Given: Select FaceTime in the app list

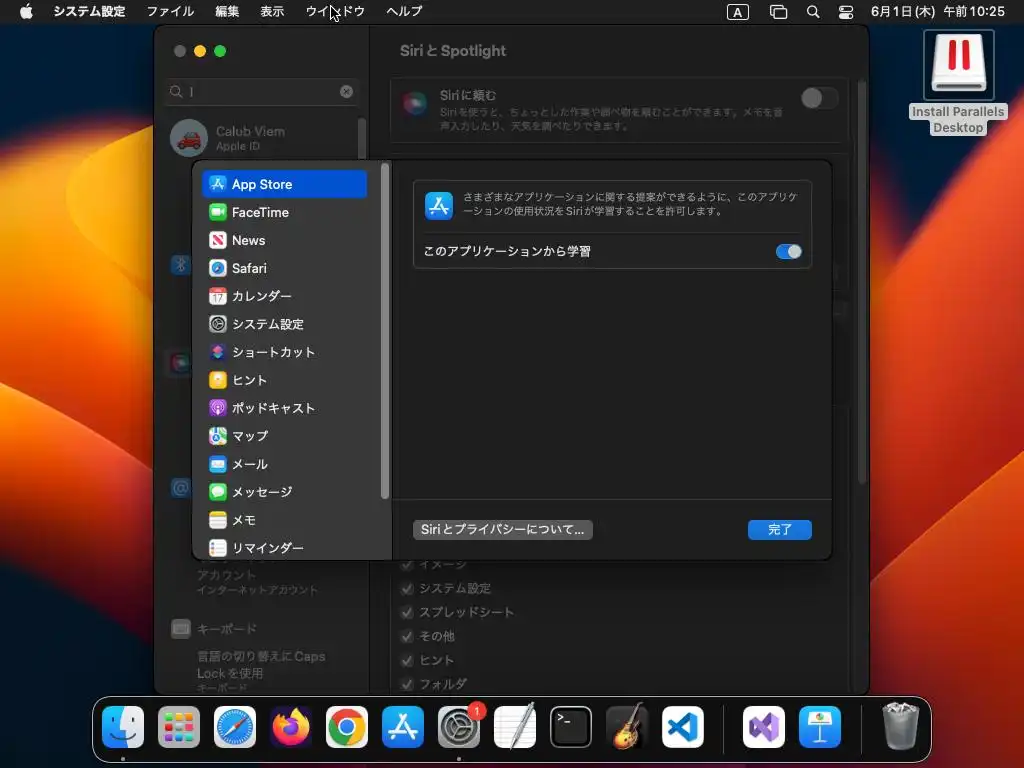Looking at the screenshot, I should 285,212.
